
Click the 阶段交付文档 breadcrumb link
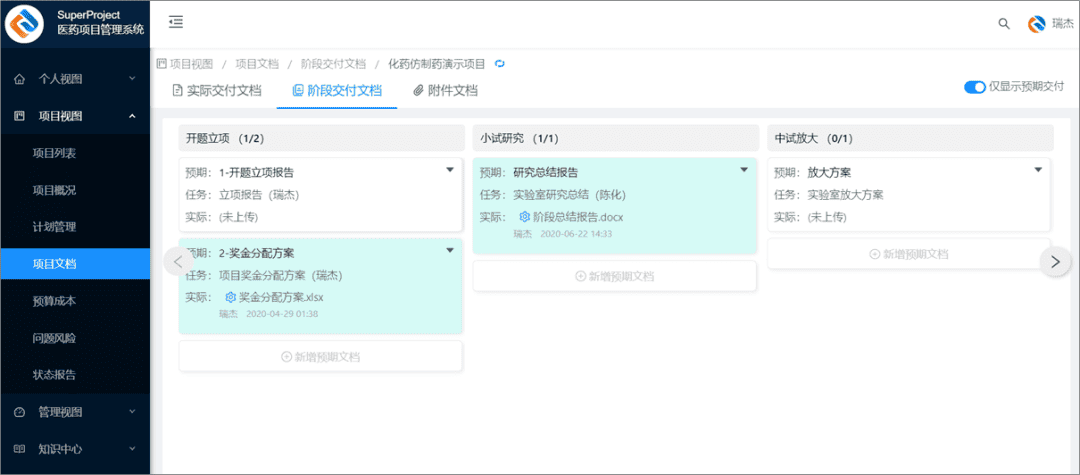(333, 64)
